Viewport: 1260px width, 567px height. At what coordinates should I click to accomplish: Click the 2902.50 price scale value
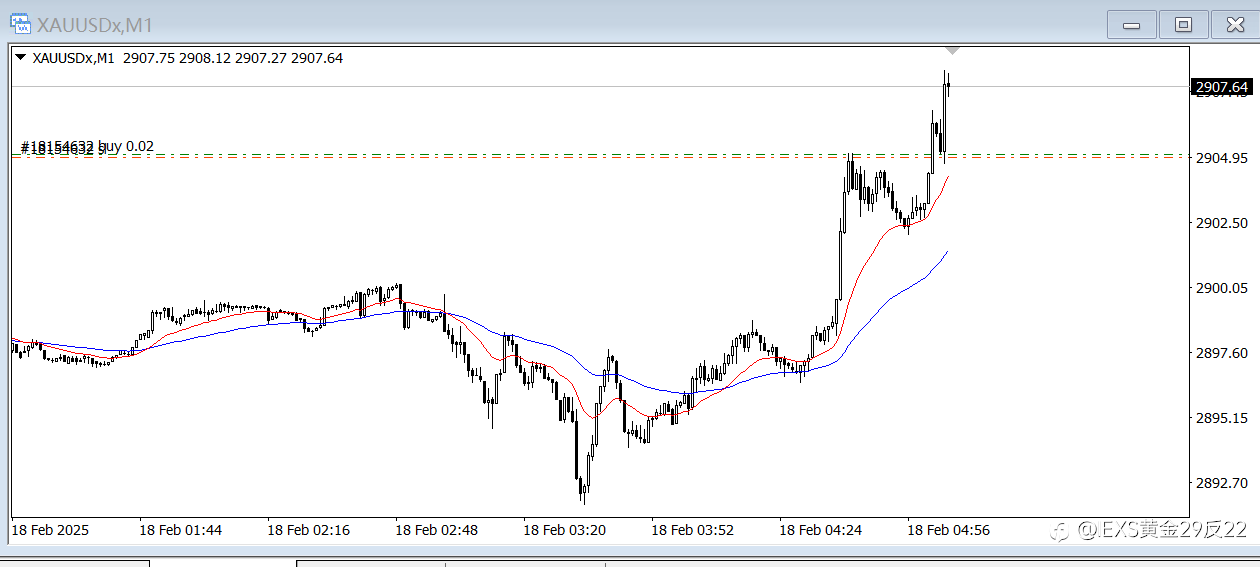click(x=1221, y=223)
